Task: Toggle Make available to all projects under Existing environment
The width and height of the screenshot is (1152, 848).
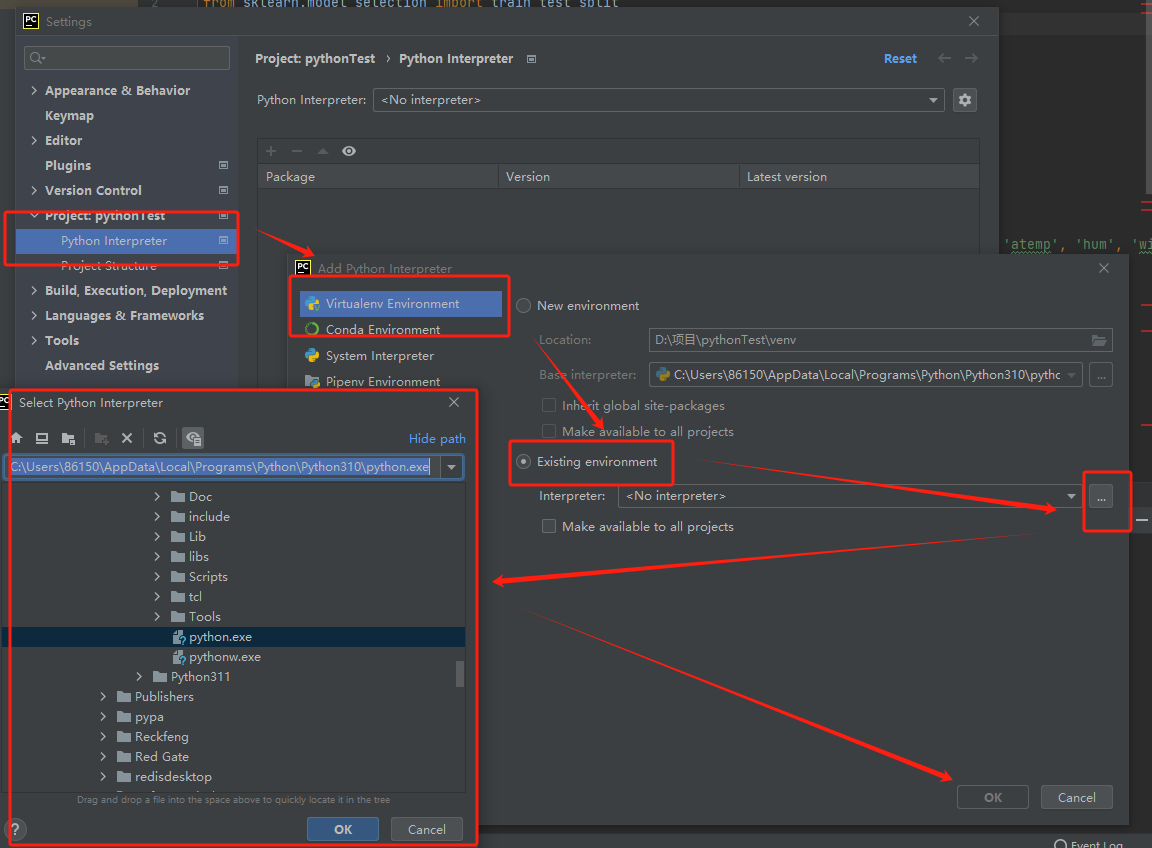Action: [549, 526]
